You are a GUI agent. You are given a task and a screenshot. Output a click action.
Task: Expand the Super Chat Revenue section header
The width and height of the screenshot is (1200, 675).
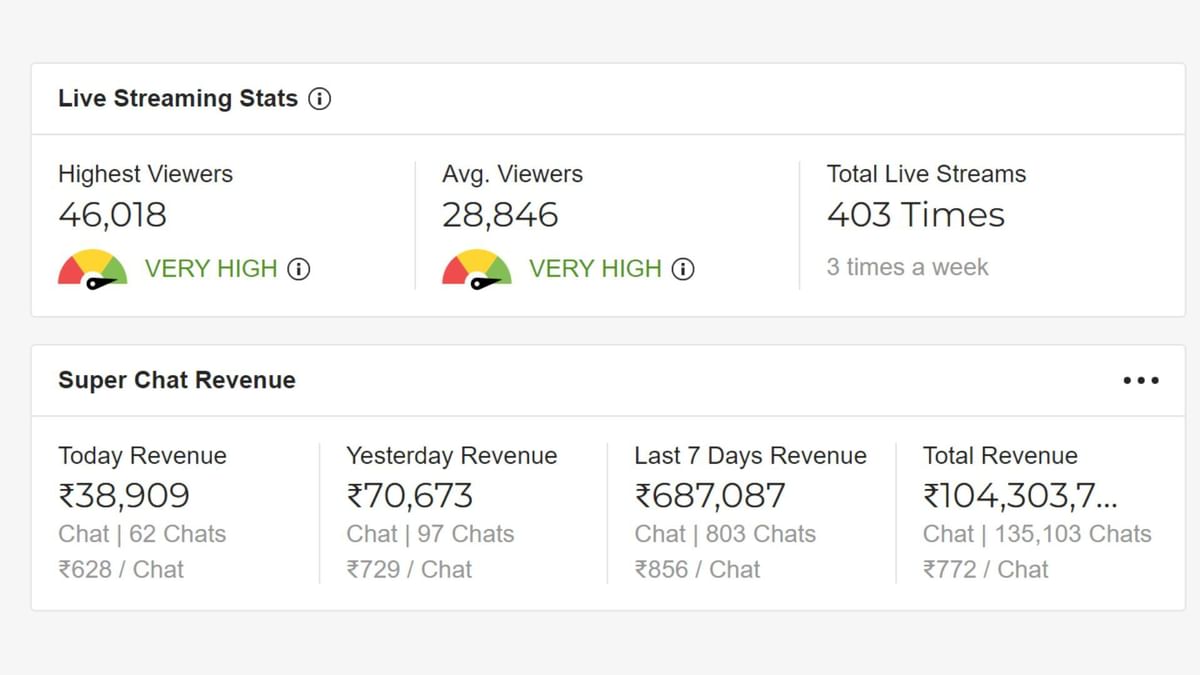(177, 380)
